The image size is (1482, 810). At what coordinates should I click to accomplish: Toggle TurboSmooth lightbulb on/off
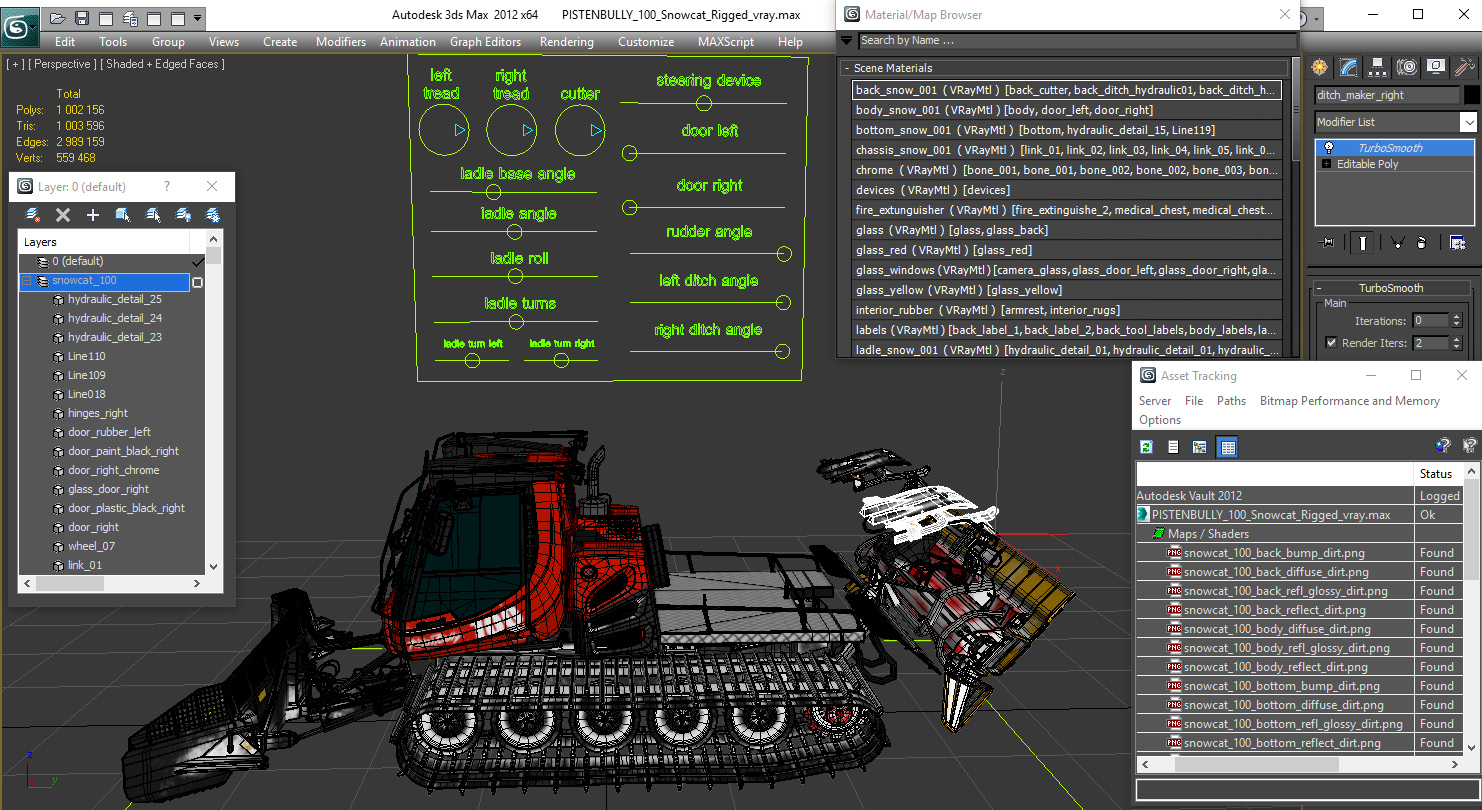pos(1328,148)
